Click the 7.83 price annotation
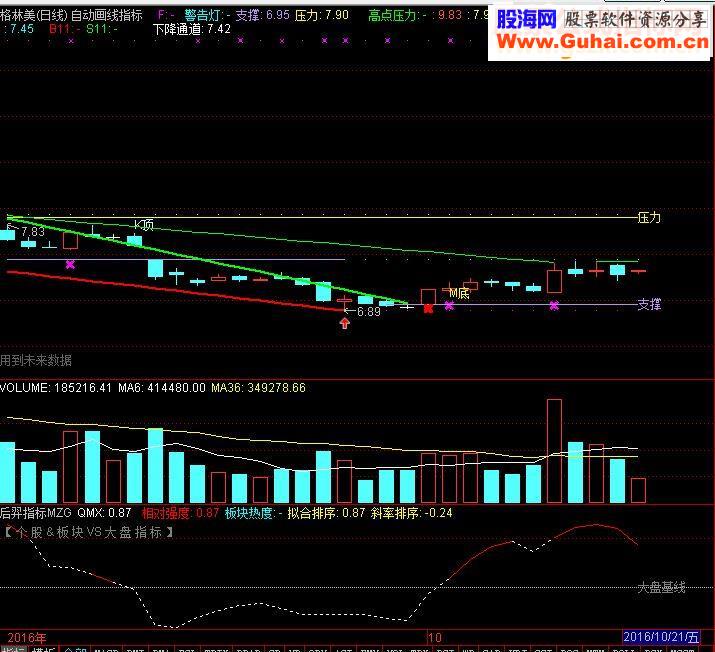 (33, 232)
